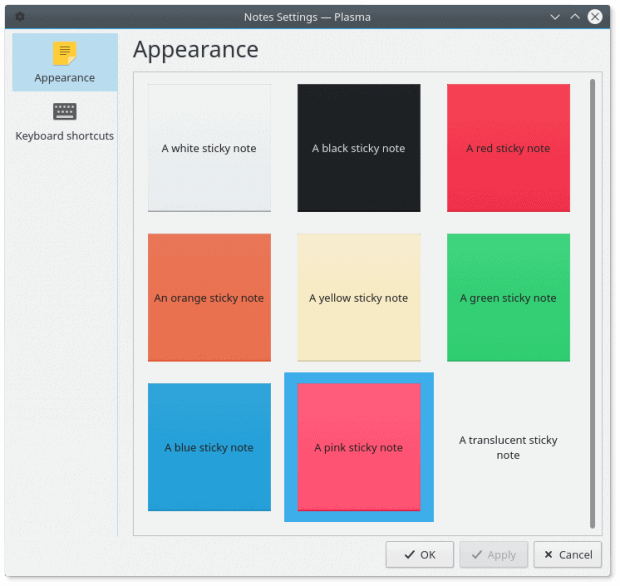Open the Keyboard shortcuts page
Viewport: 620px width, 586px height.
(65, 121)
